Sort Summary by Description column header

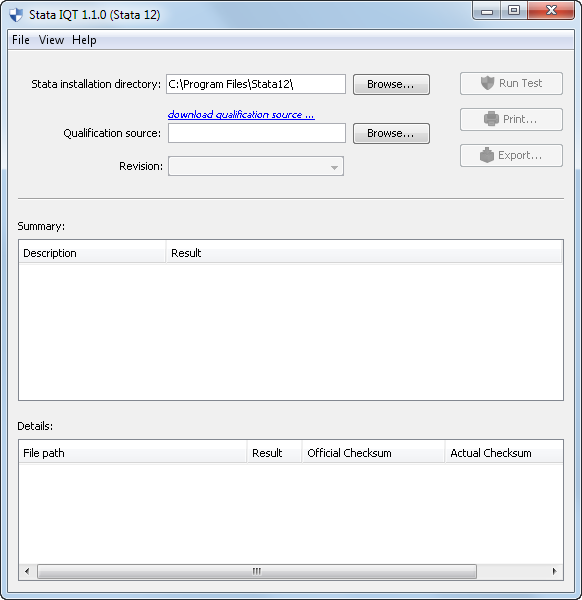(92, 253)
